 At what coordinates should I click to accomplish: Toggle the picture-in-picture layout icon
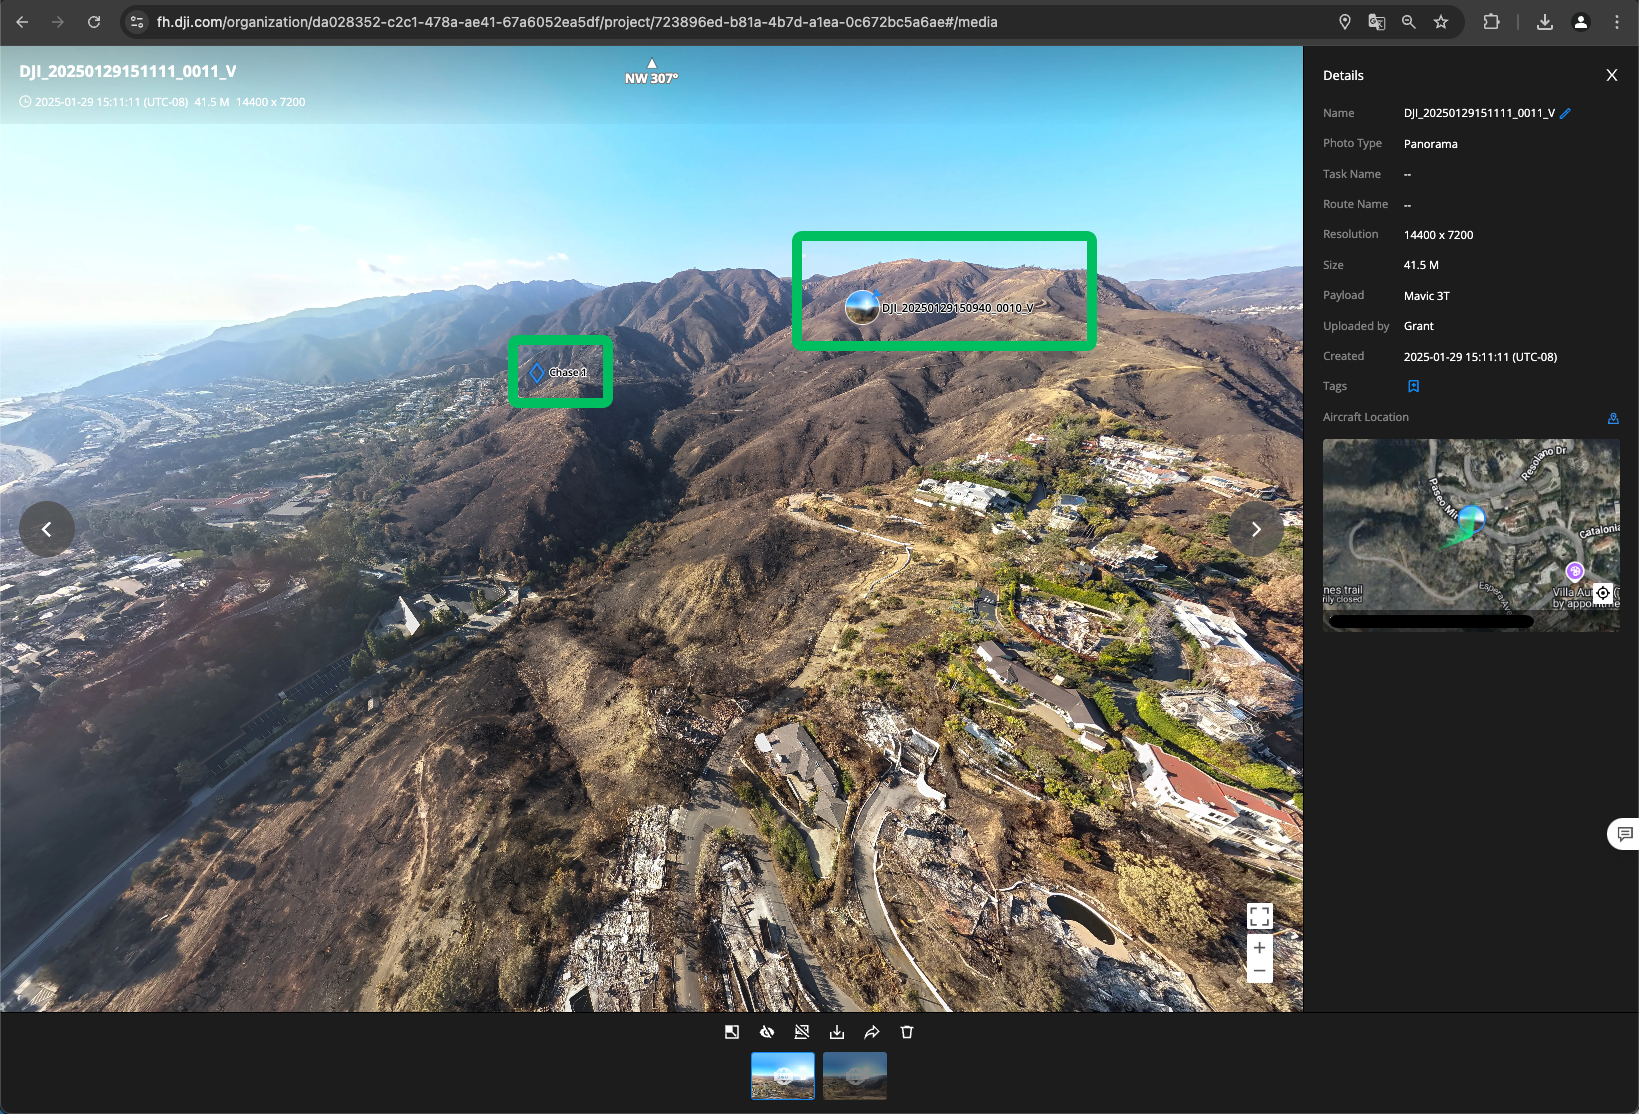pos(732,1032)
